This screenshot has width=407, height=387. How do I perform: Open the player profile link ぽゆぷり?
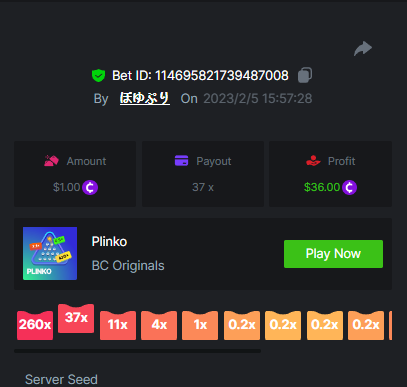tap(145, 98)
